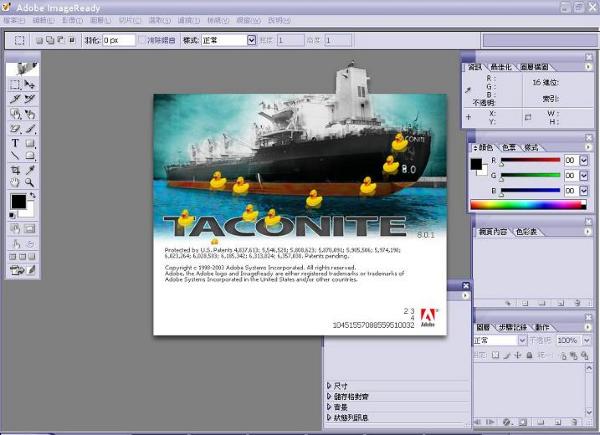Expand the 狀態列訊息 section
This screenshot has height=435, width=600.
pyautogui.click(x=329, y=417)
